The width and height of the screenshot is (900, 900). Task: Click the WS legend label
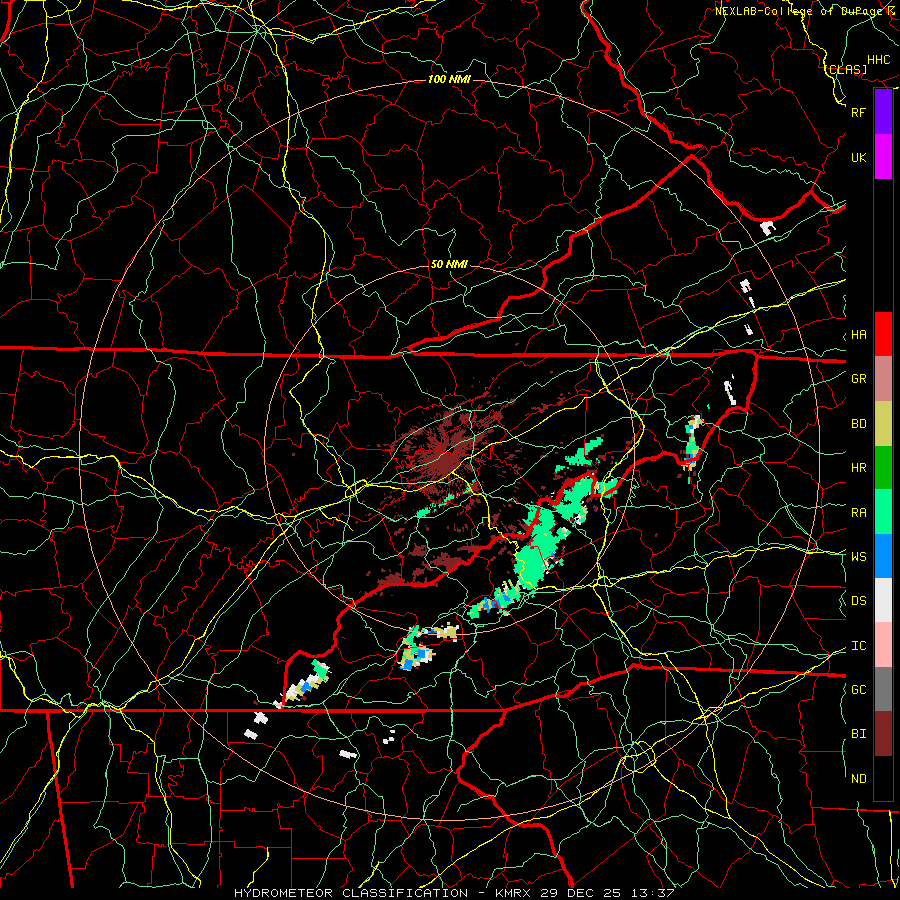(x=858, y=557)
